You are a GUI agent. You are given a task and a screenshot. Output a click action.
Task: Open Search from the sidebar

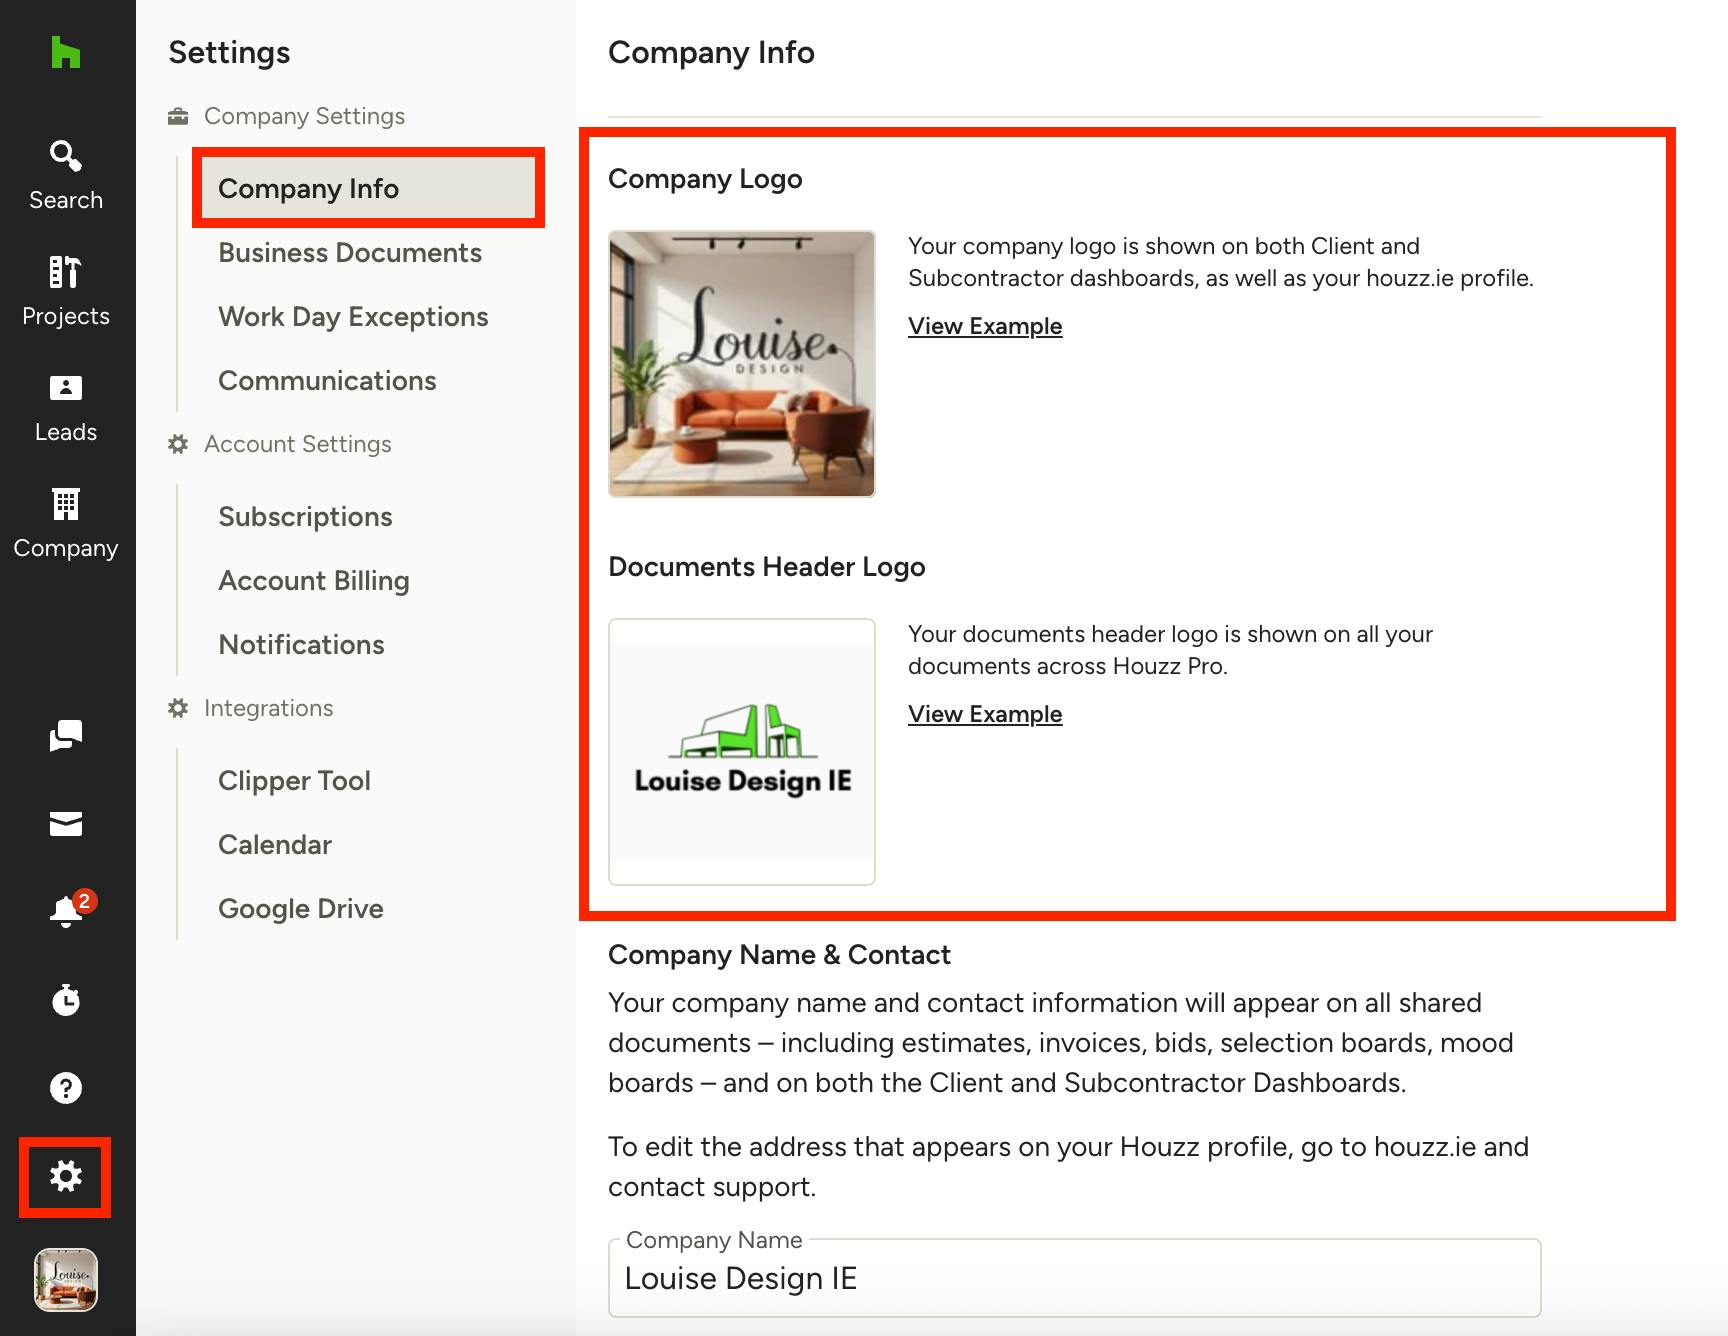point(66,175)
